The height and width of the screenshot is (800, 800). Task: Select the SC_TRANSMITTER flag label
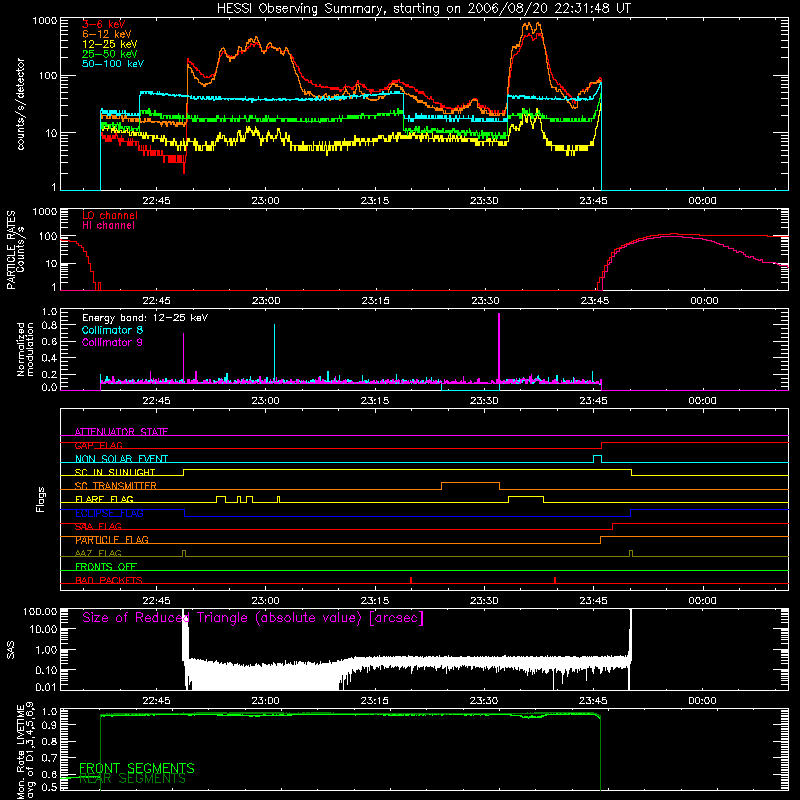click(x=116, y=486)
